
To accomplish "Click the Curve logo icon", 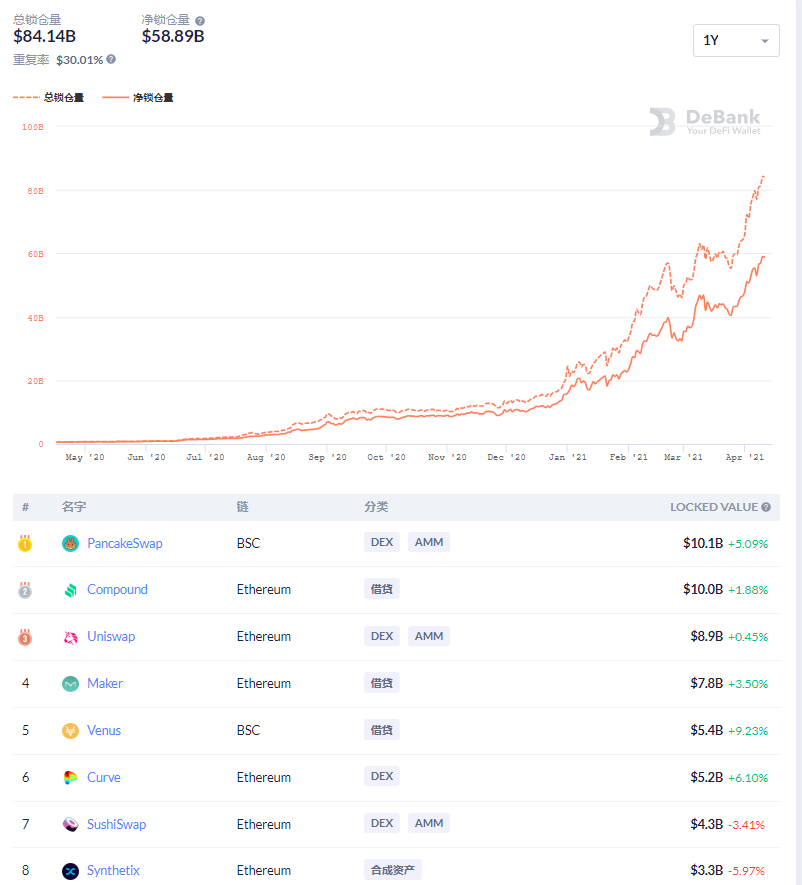I will pyautogui.click(x=71, y=778).
